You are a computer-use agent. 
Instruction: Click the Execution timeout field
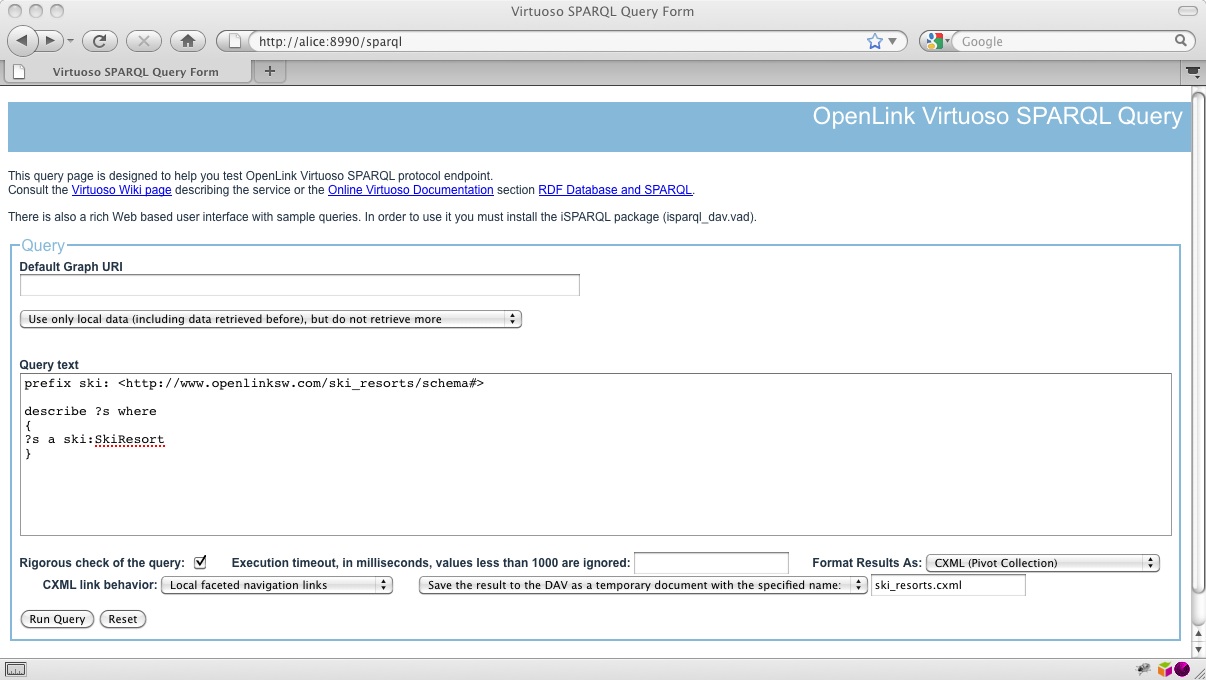711,563
